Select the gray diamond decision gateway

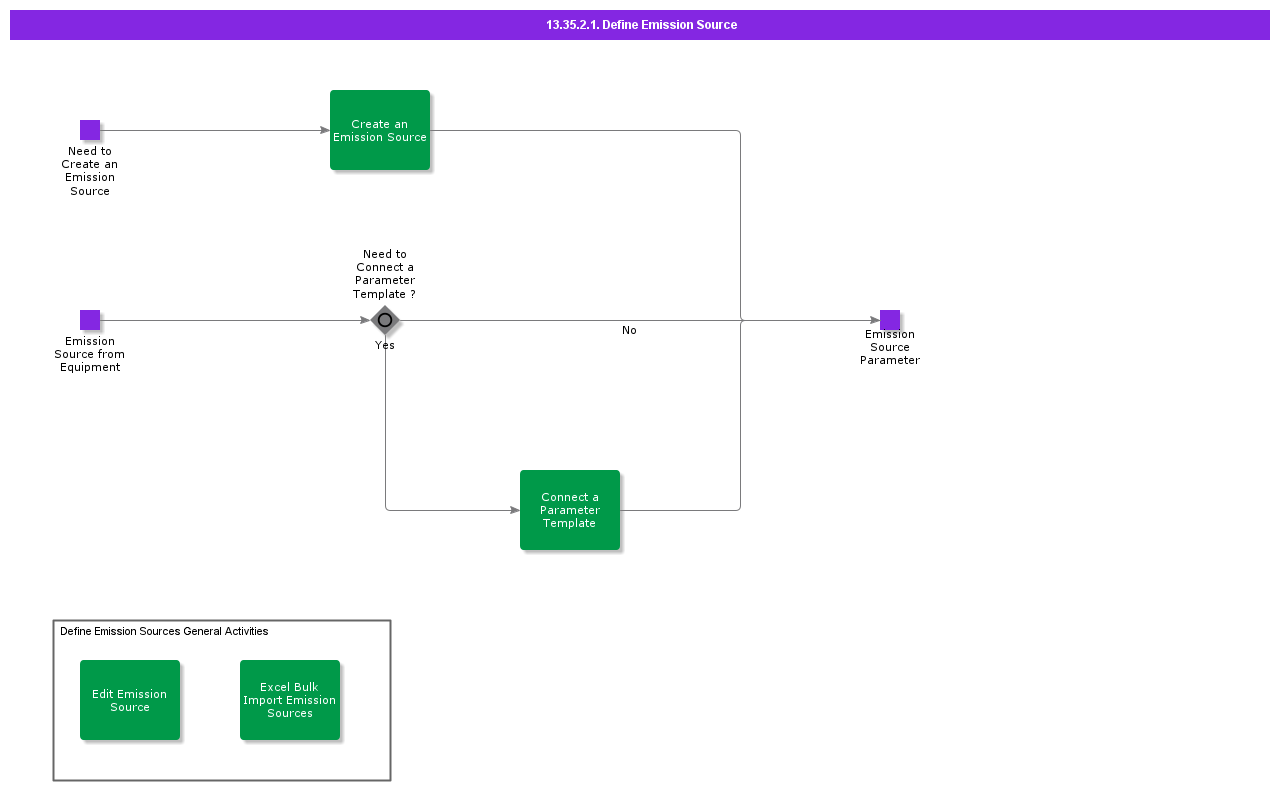click(x=385, y=320)
